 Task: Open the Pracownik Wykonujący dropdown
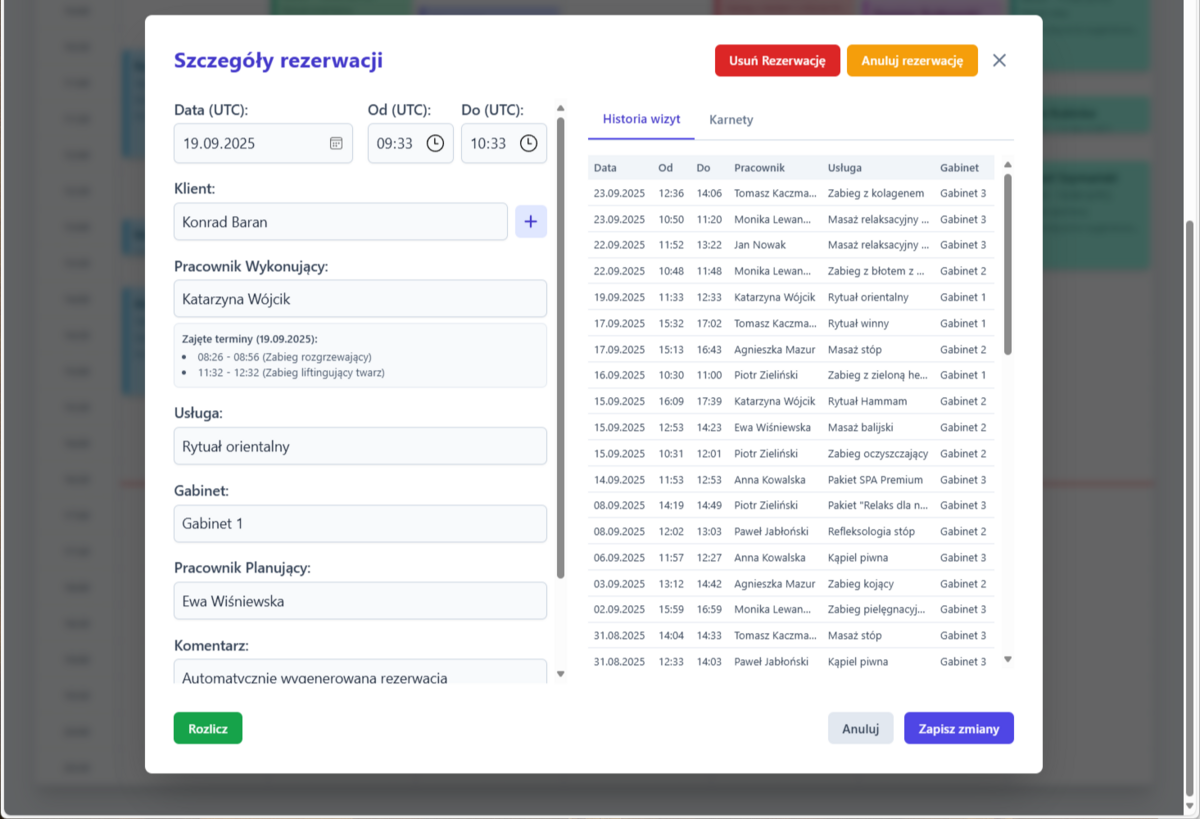[360, 298]
